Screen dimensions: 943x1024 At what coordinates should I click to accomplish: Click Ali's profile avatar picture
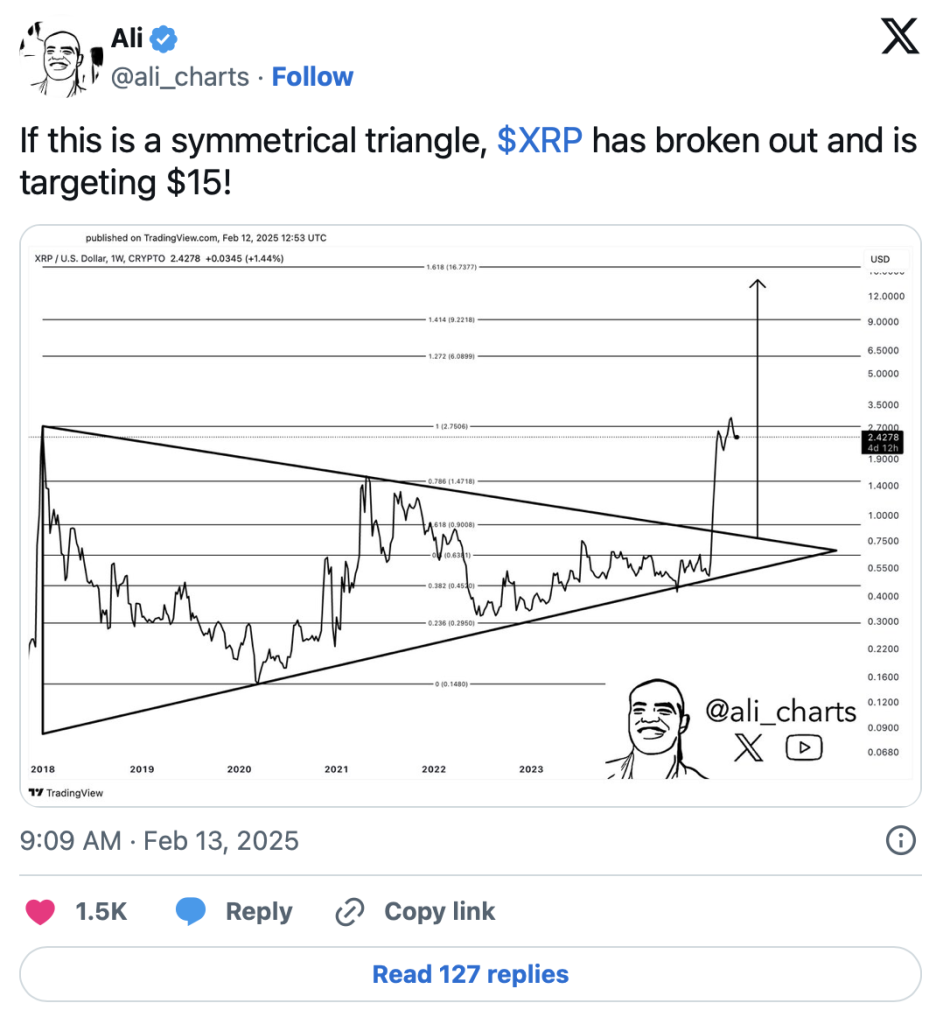pos(59,58)
